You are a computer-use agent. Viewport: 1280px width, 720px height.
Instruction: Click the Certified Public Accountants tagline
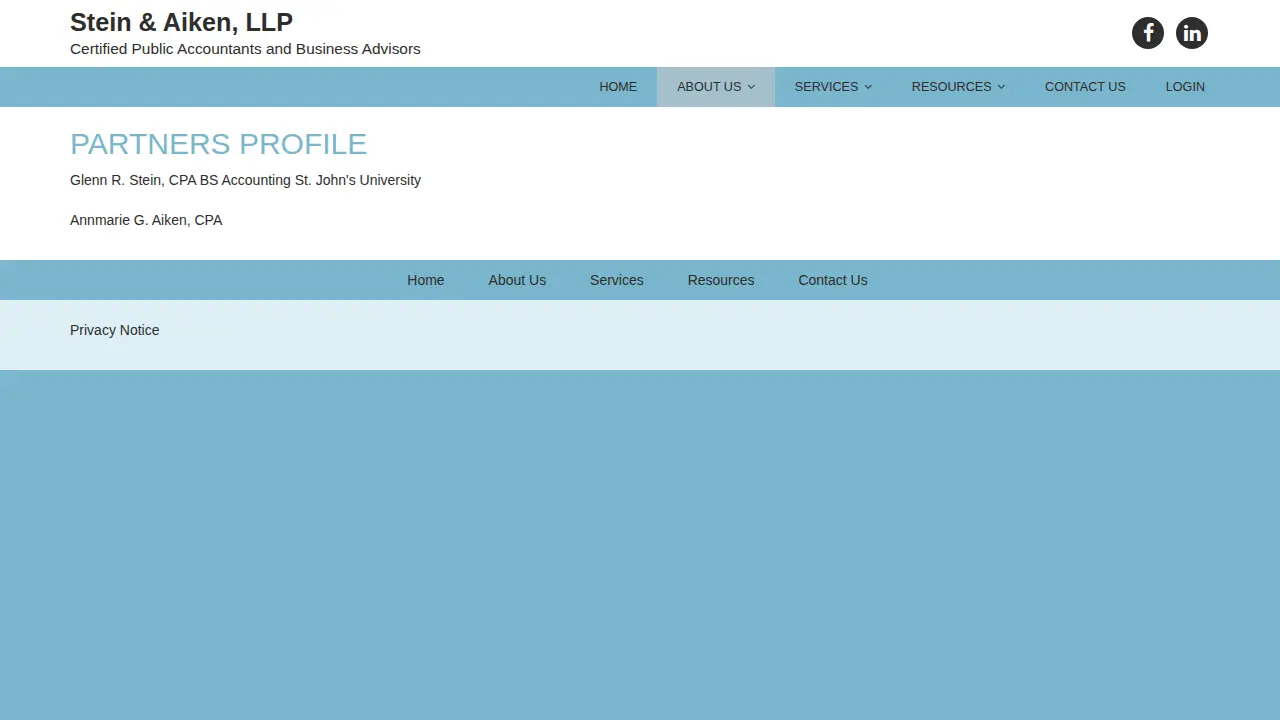(x=245, y=49)
